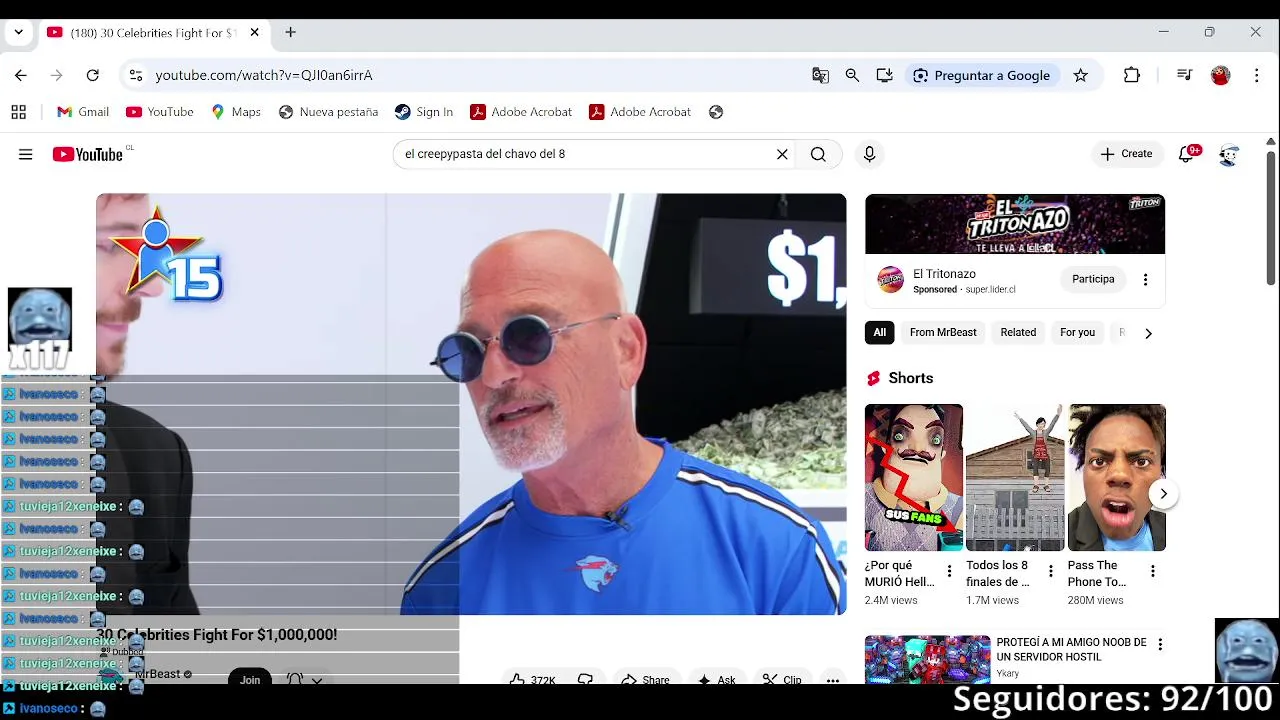Viewport: 1280px width, 720px height.
Task: Open the globe bookmark icon
Action: coord(716,112)
